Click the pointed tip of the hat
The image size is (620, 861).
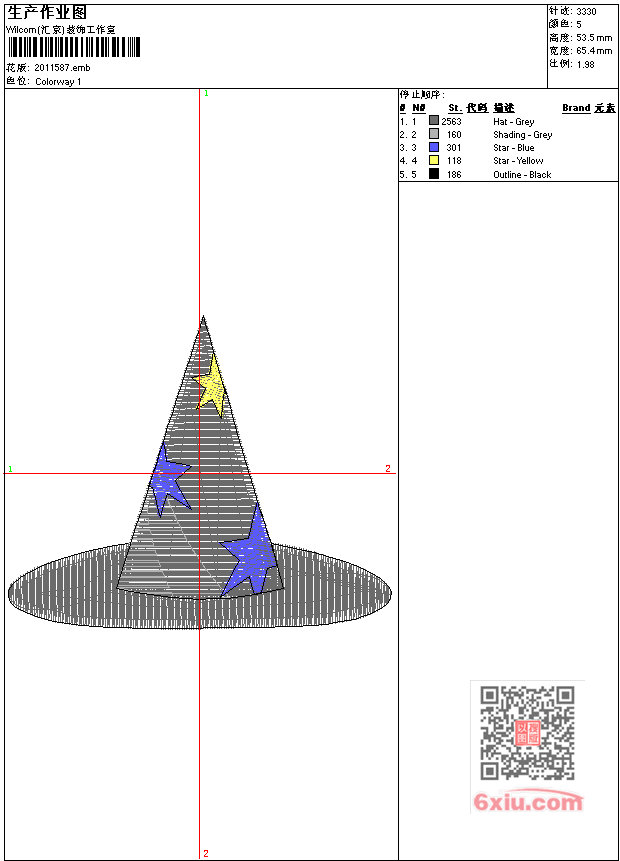pyautogui.click(x=204, y=320)
